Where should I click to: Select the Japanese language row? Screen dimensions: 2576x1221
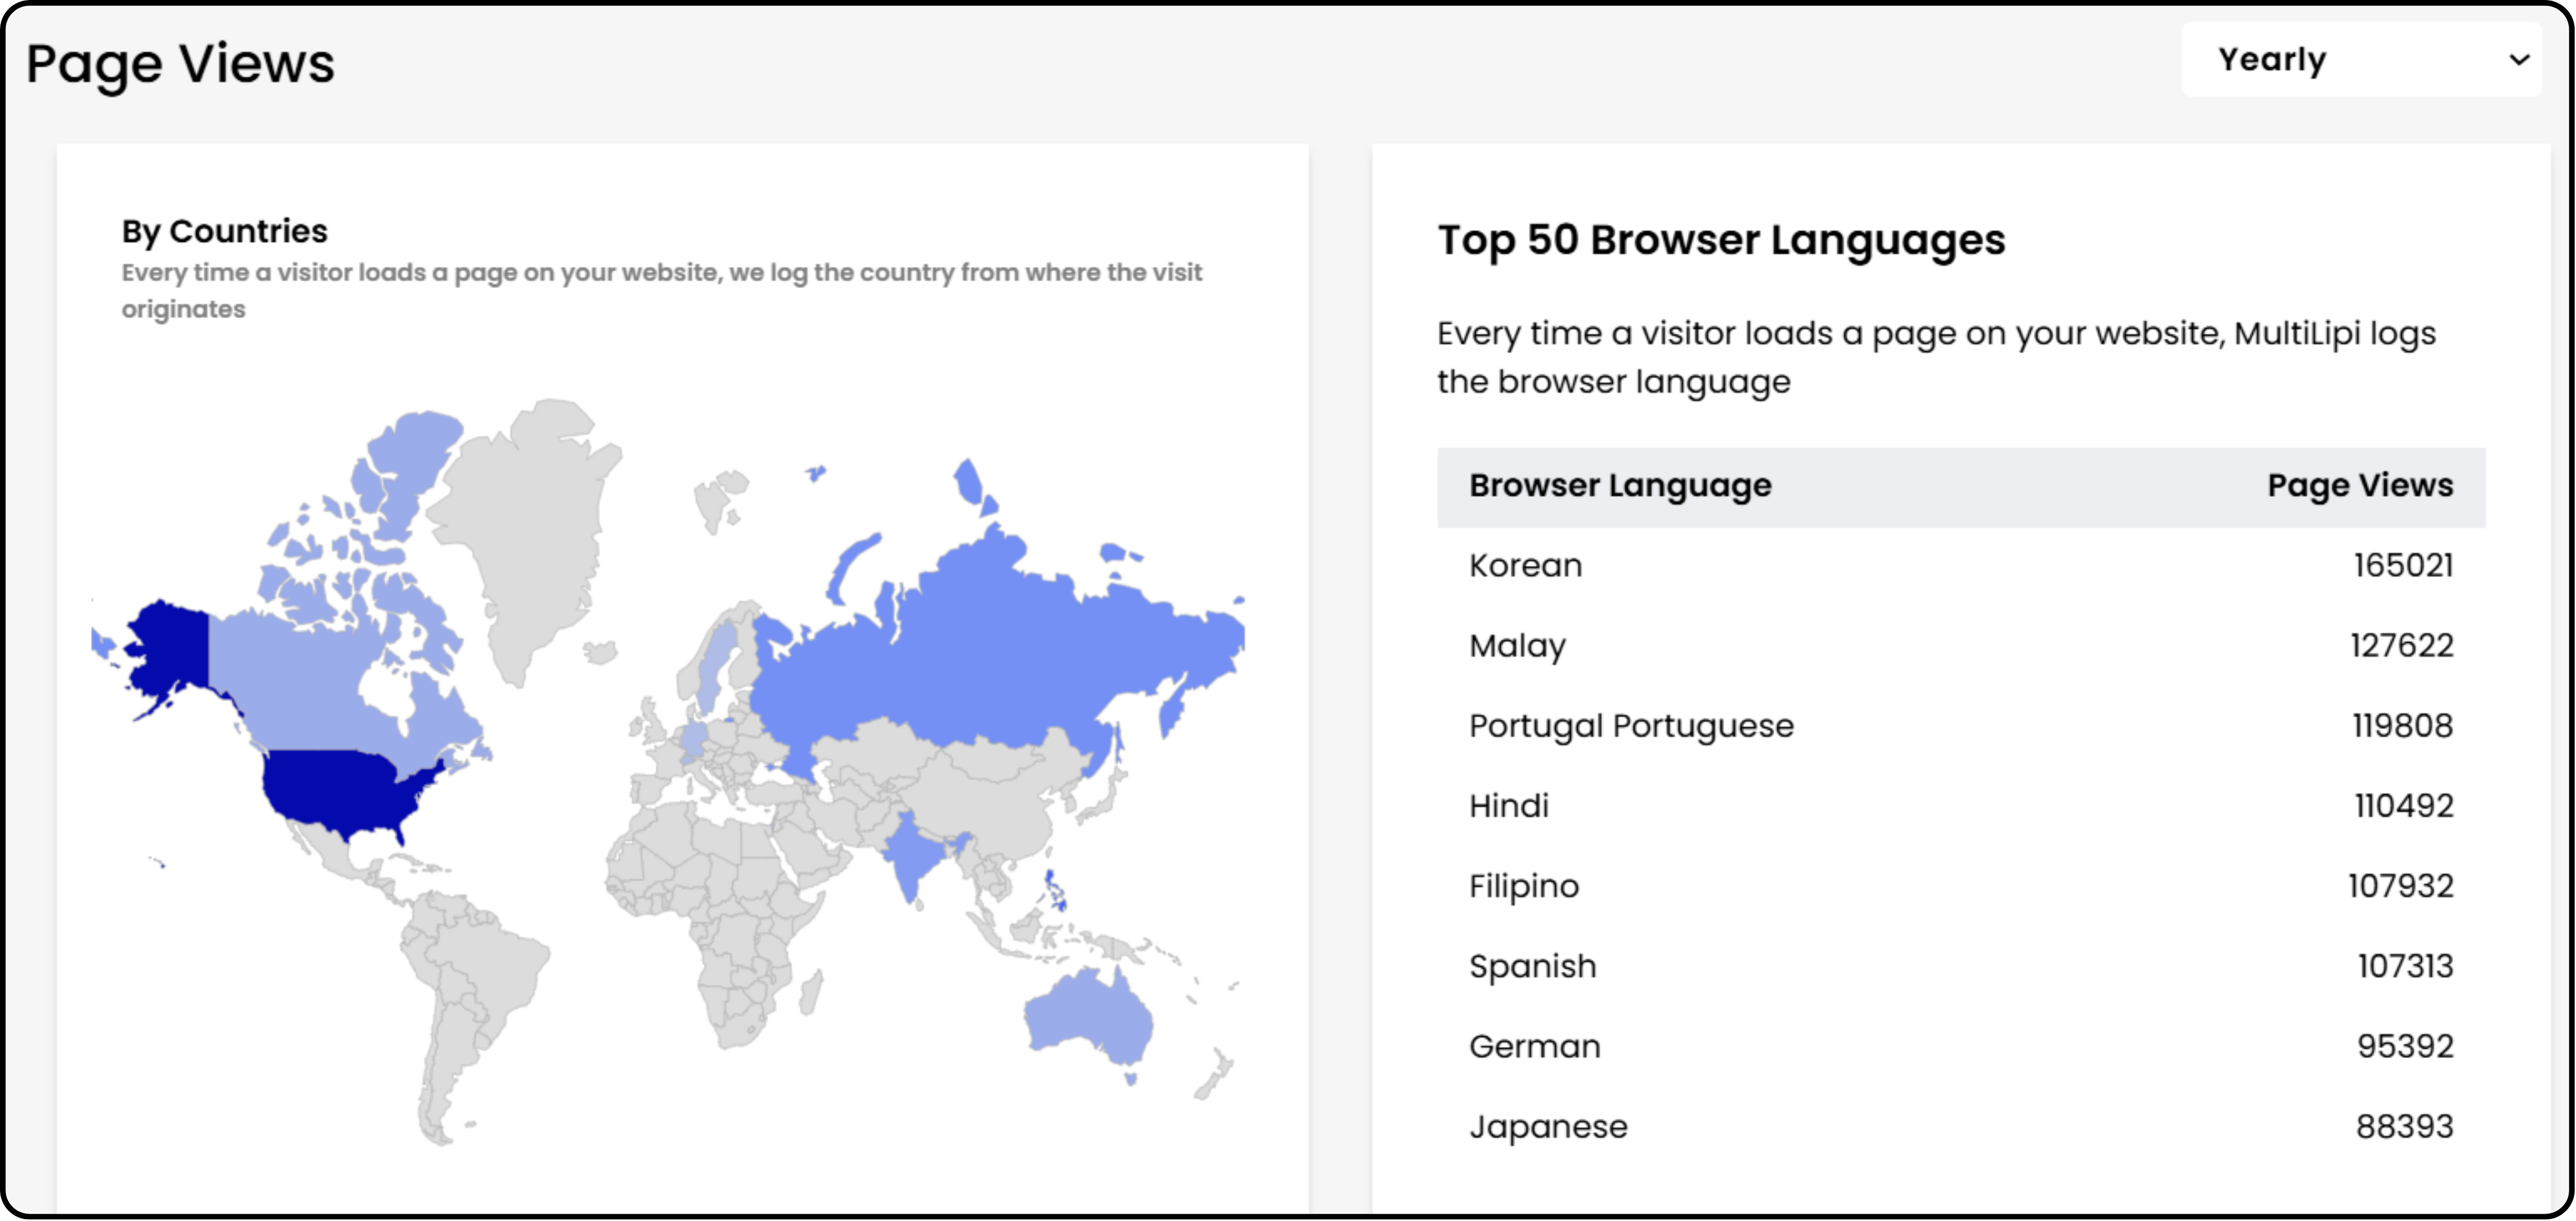click(x=1961, y=1126)
